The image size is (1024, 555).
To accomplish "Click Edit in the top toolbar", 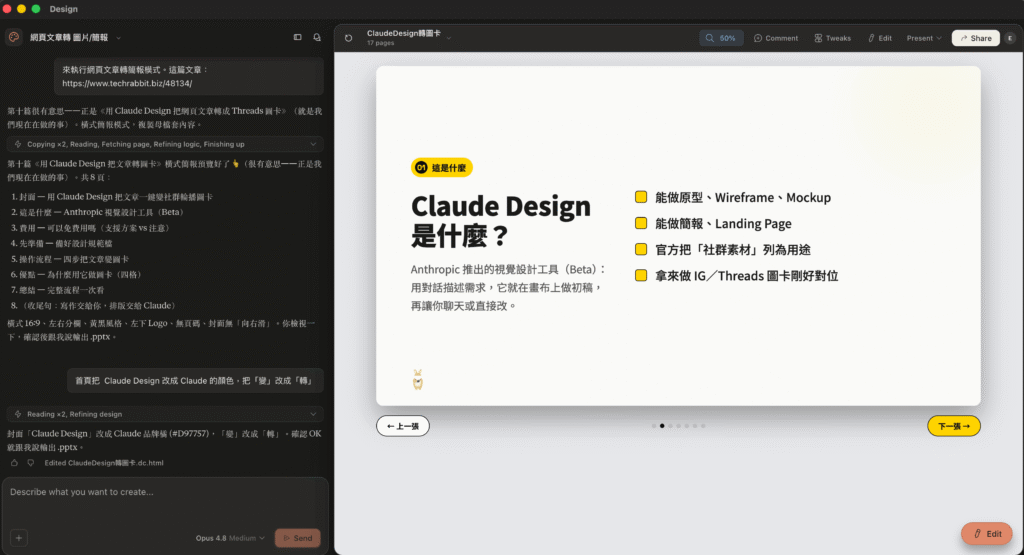I will click(x=880, y=38).
